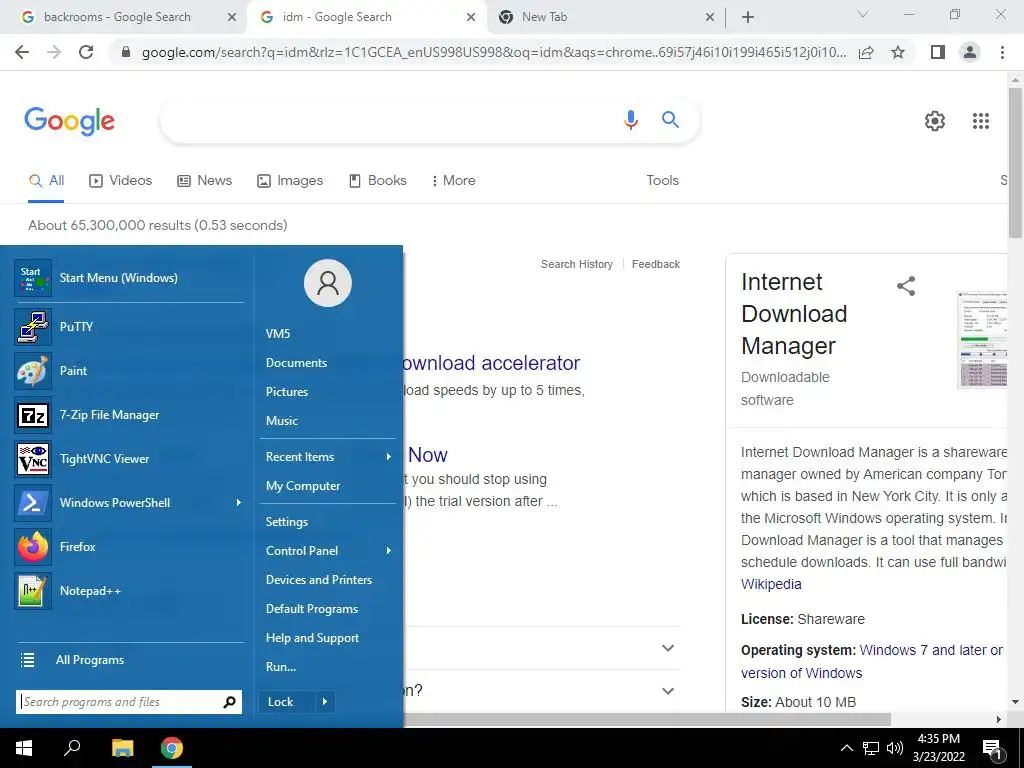1024x768 pixels.
Task: Click the Tools button under search bar
Action: 662,180
